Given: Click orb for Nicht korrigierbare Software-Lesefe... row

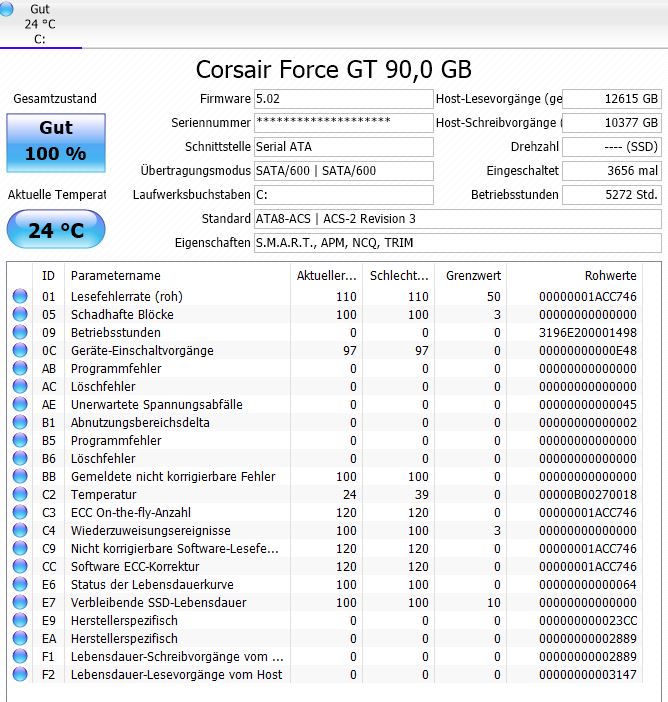Looking at the screenshot, I should point(20,548).
